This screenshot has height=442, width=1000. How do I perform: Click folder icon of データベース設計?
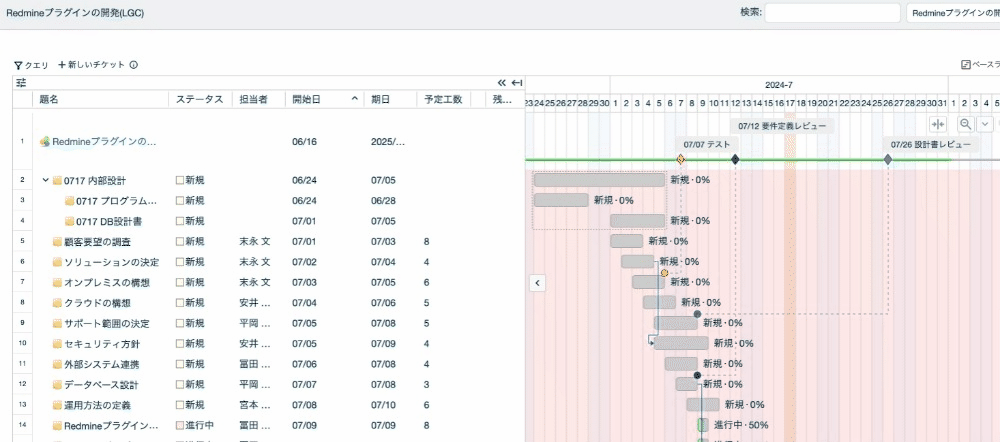[x=57, y=385]
